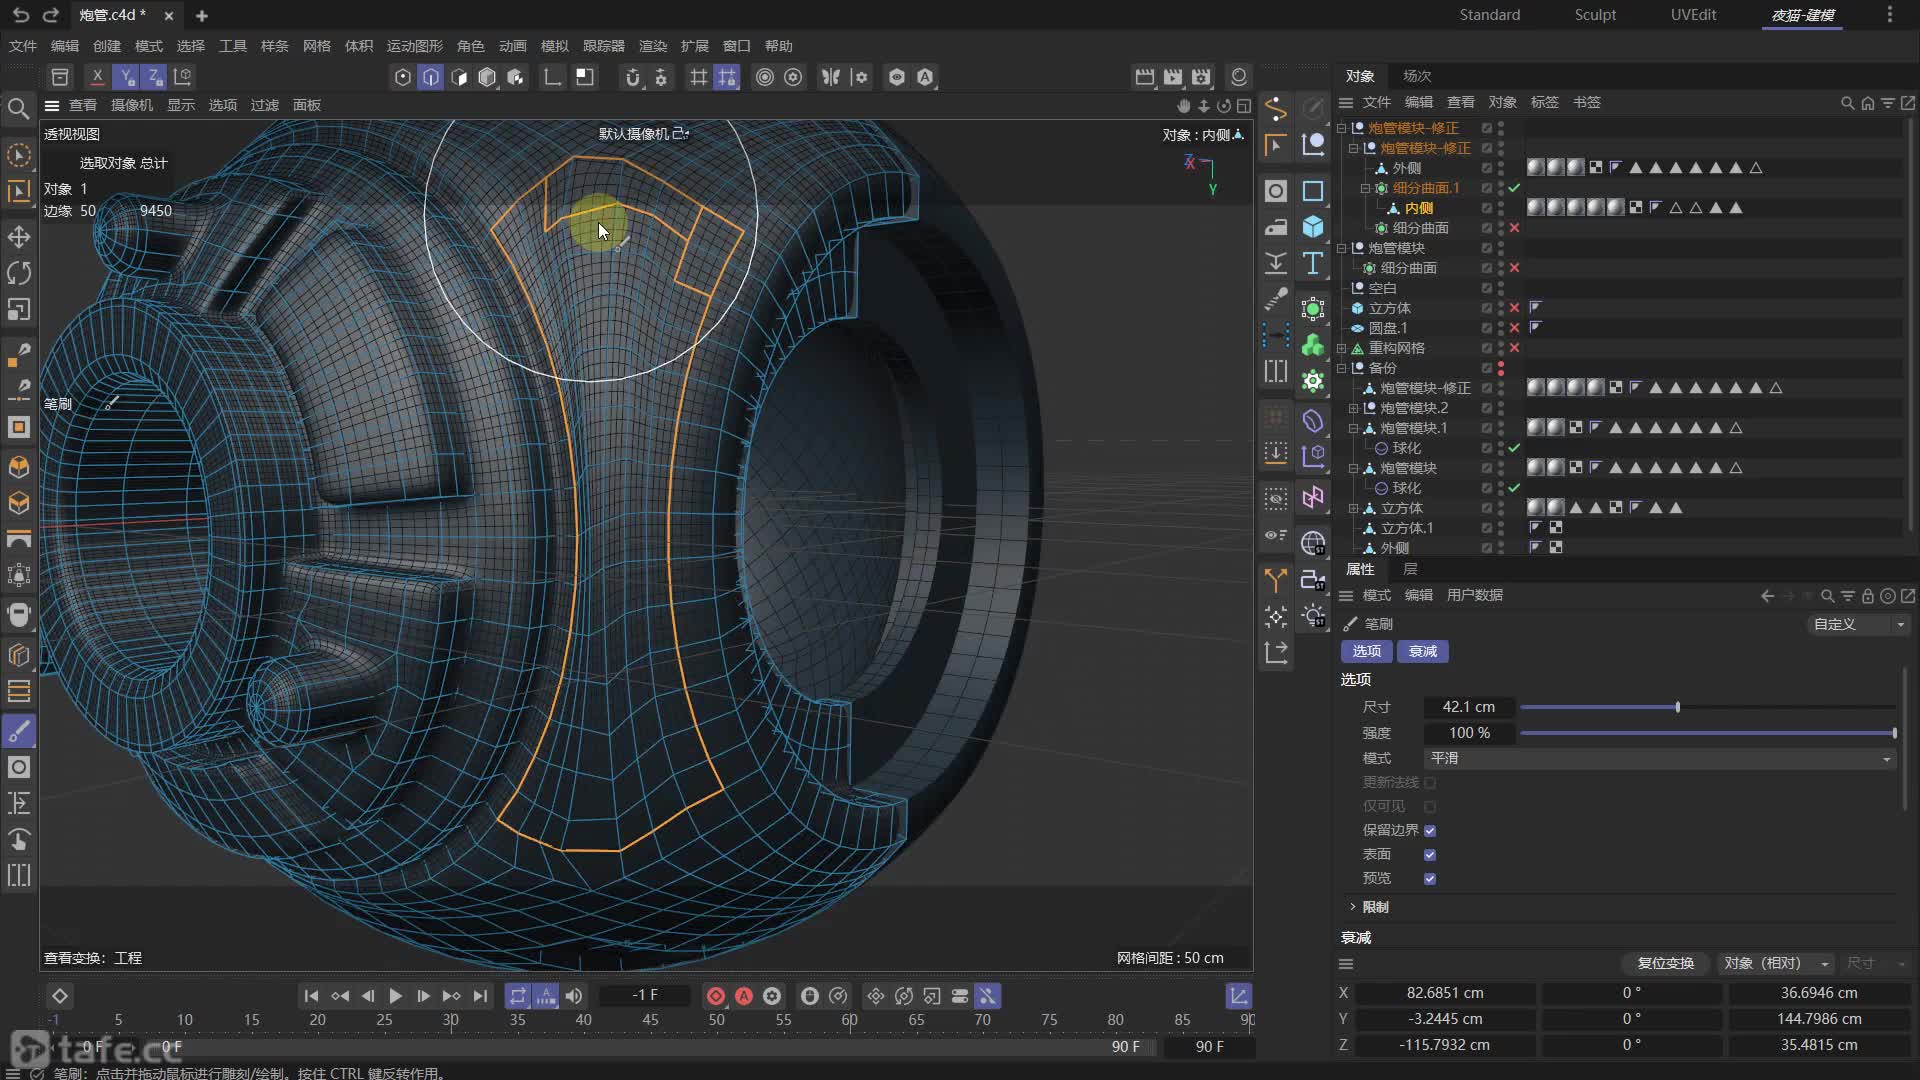Toggle green check on 细分曲面.1
Screen dimensions: 1920x1080
(1514, 188)
